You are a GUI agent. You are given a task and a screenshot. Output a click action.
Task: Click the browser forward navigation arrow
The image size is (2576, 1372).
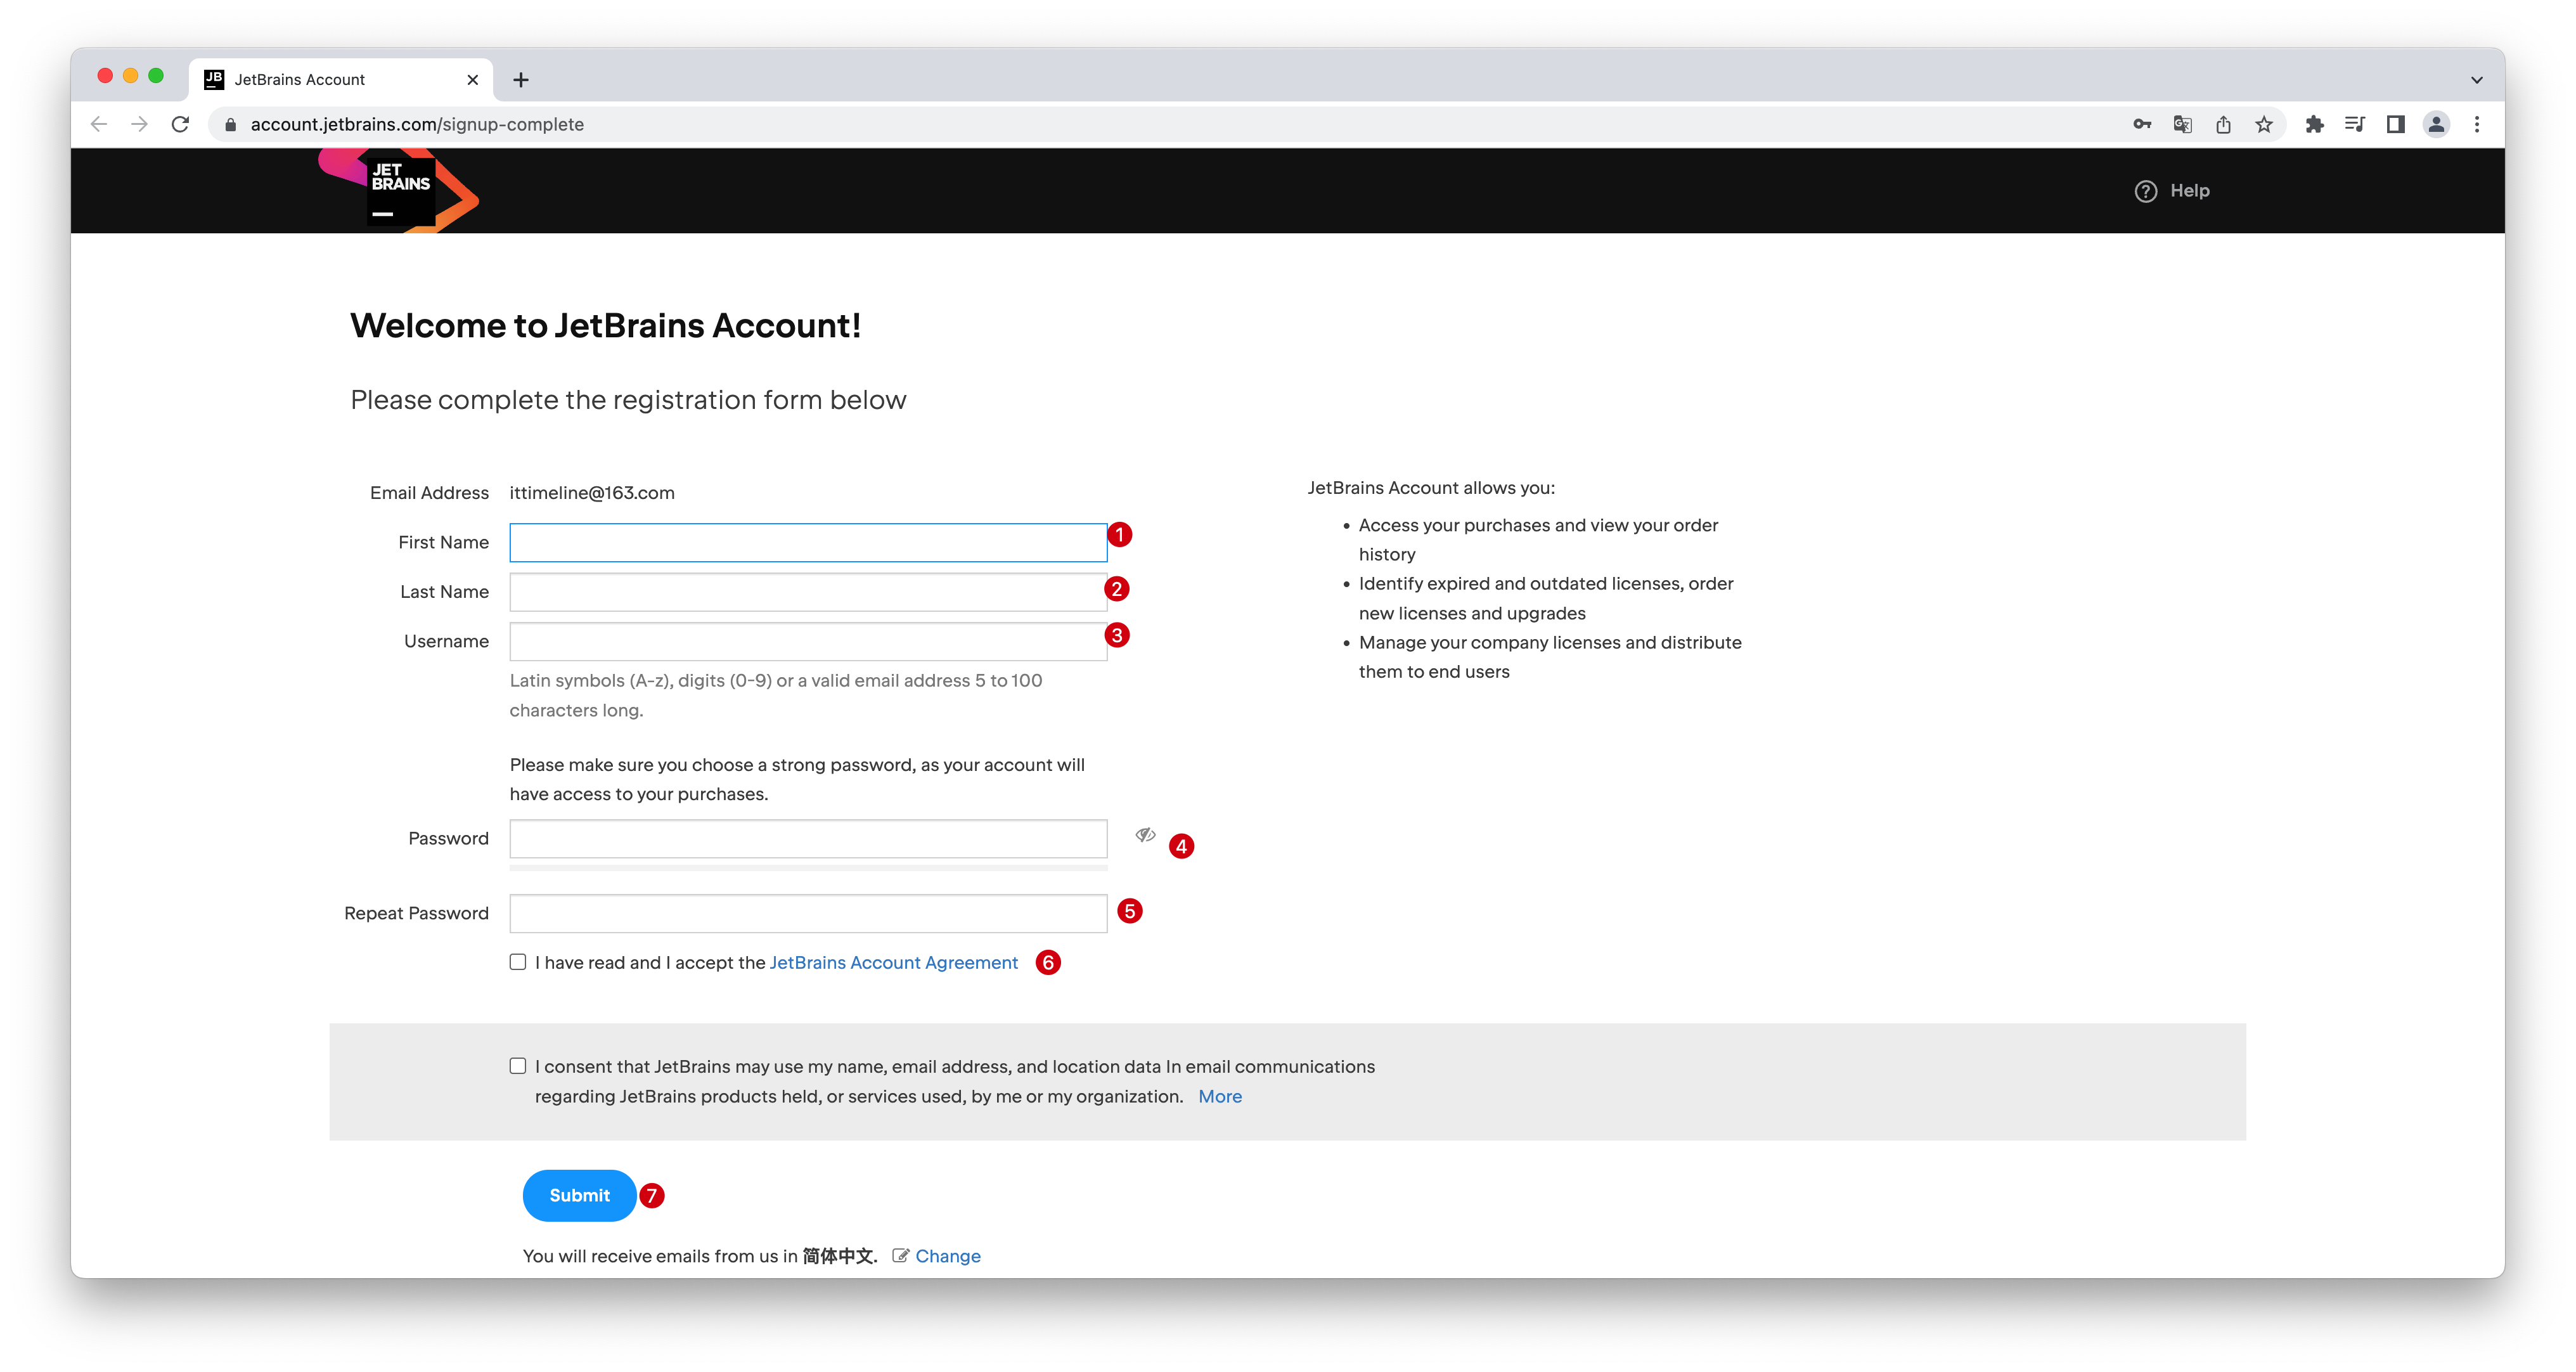coord(138,124)
